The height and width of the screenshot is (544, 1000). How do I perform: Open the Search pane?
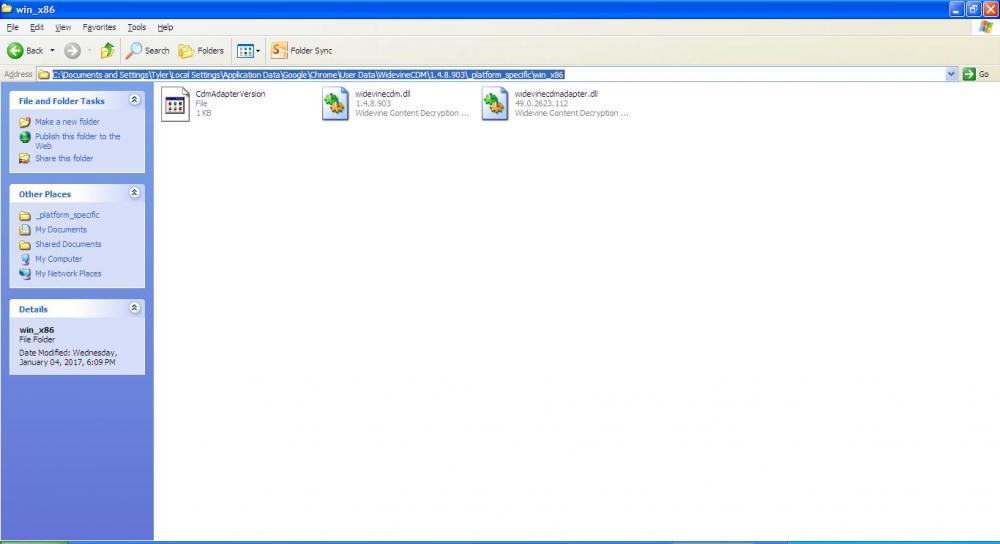pos(147,50)
